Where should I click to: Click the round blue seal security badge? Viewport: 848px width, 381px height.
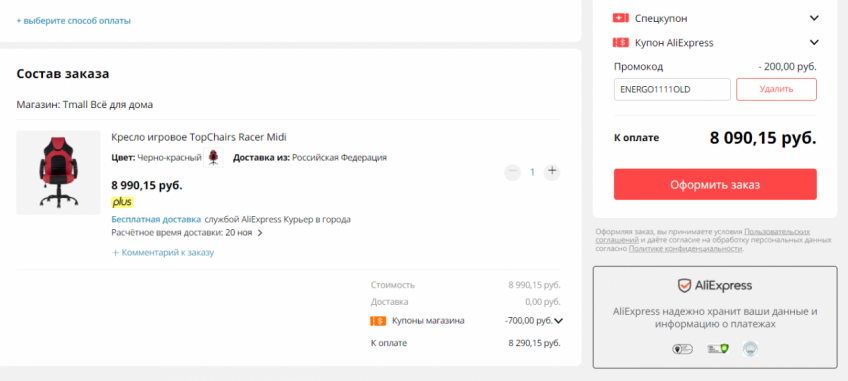750,349
